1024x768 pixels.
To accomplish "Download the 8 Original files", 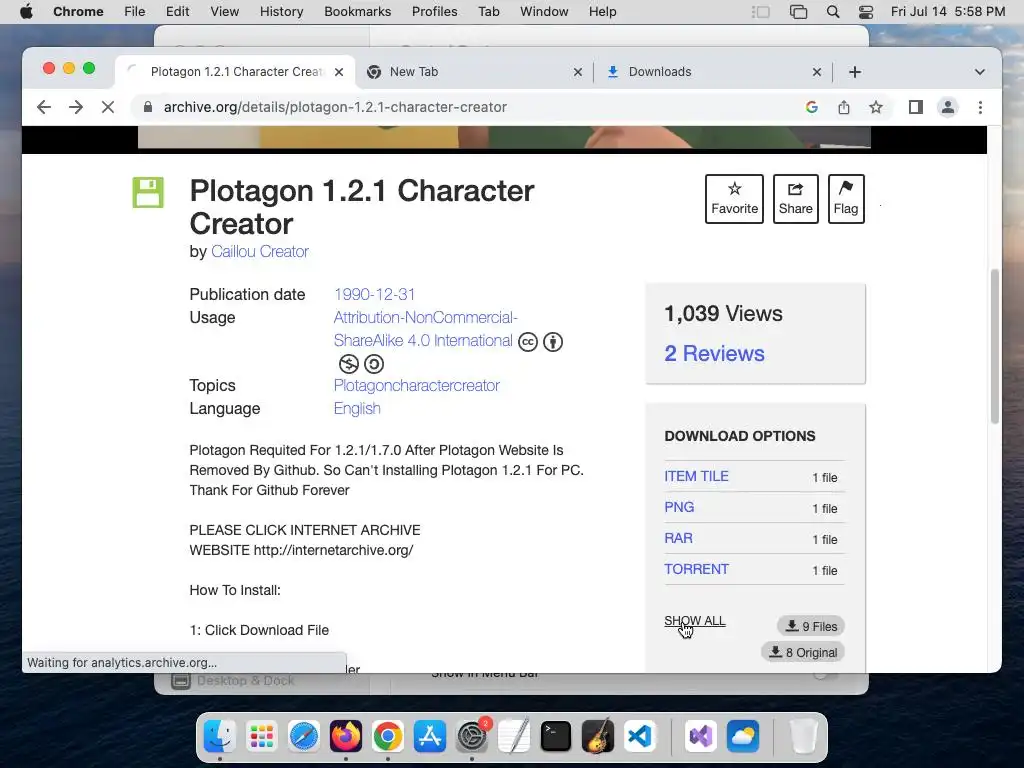I will click(803, 652).
